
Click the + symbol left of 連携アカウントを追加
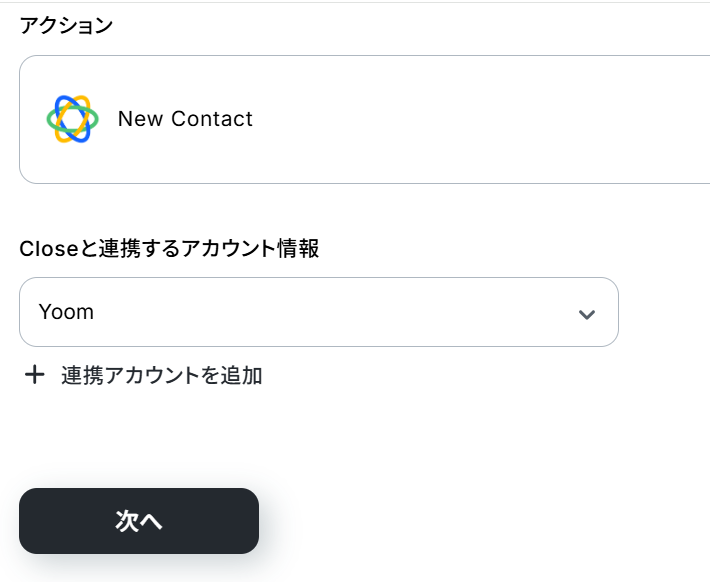[35, 375]
